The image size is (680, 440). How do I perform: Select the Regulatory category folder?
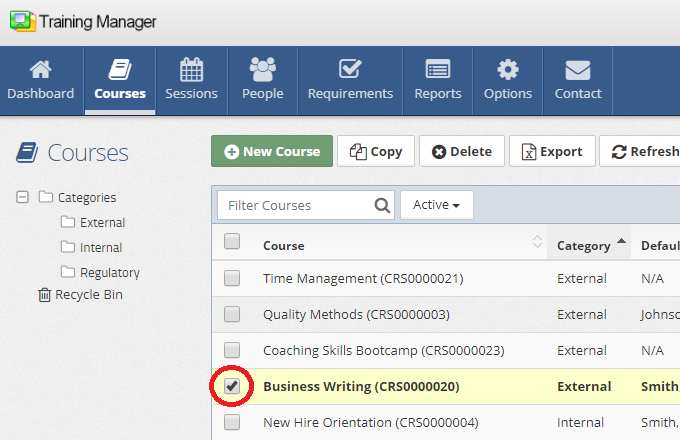tap(109, 272)
